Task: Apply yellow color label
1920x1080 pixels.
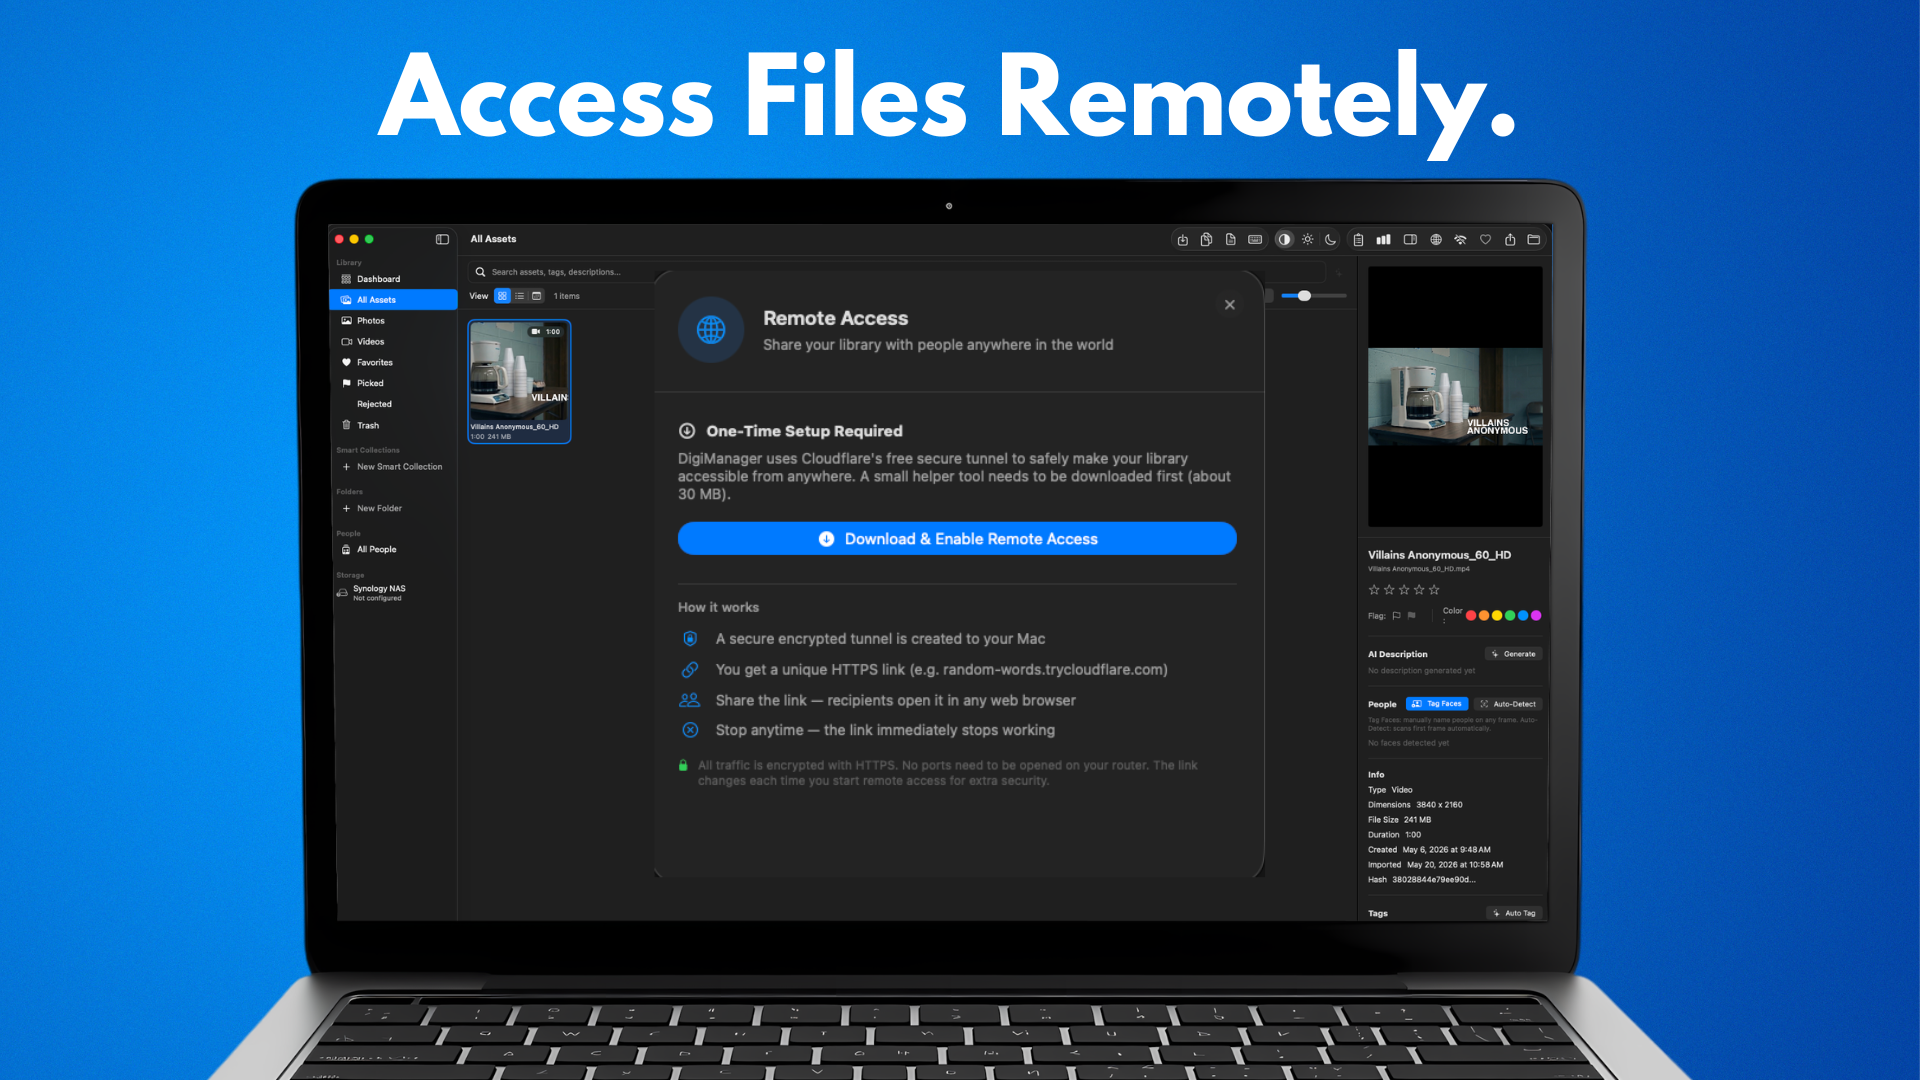Action: pos(1497,616)
